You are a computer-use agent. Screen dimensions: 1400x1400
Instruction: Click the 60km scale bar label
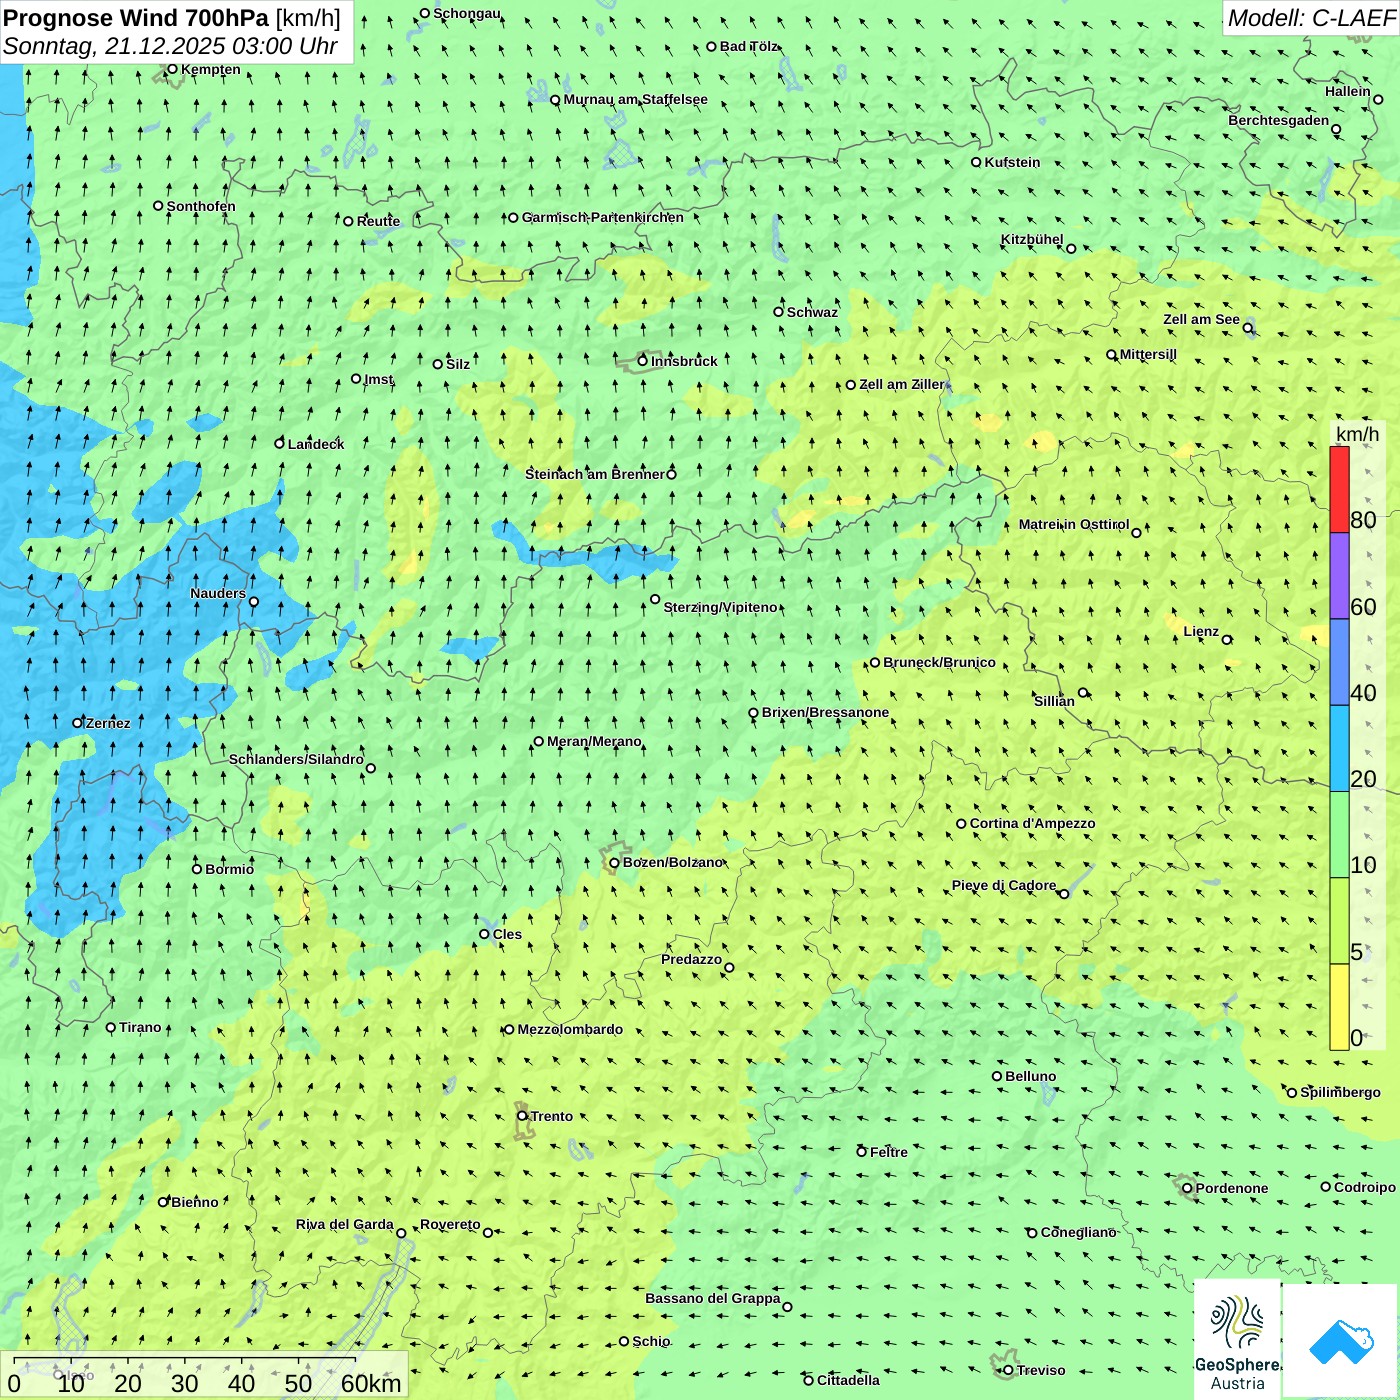coord(371,1383)
